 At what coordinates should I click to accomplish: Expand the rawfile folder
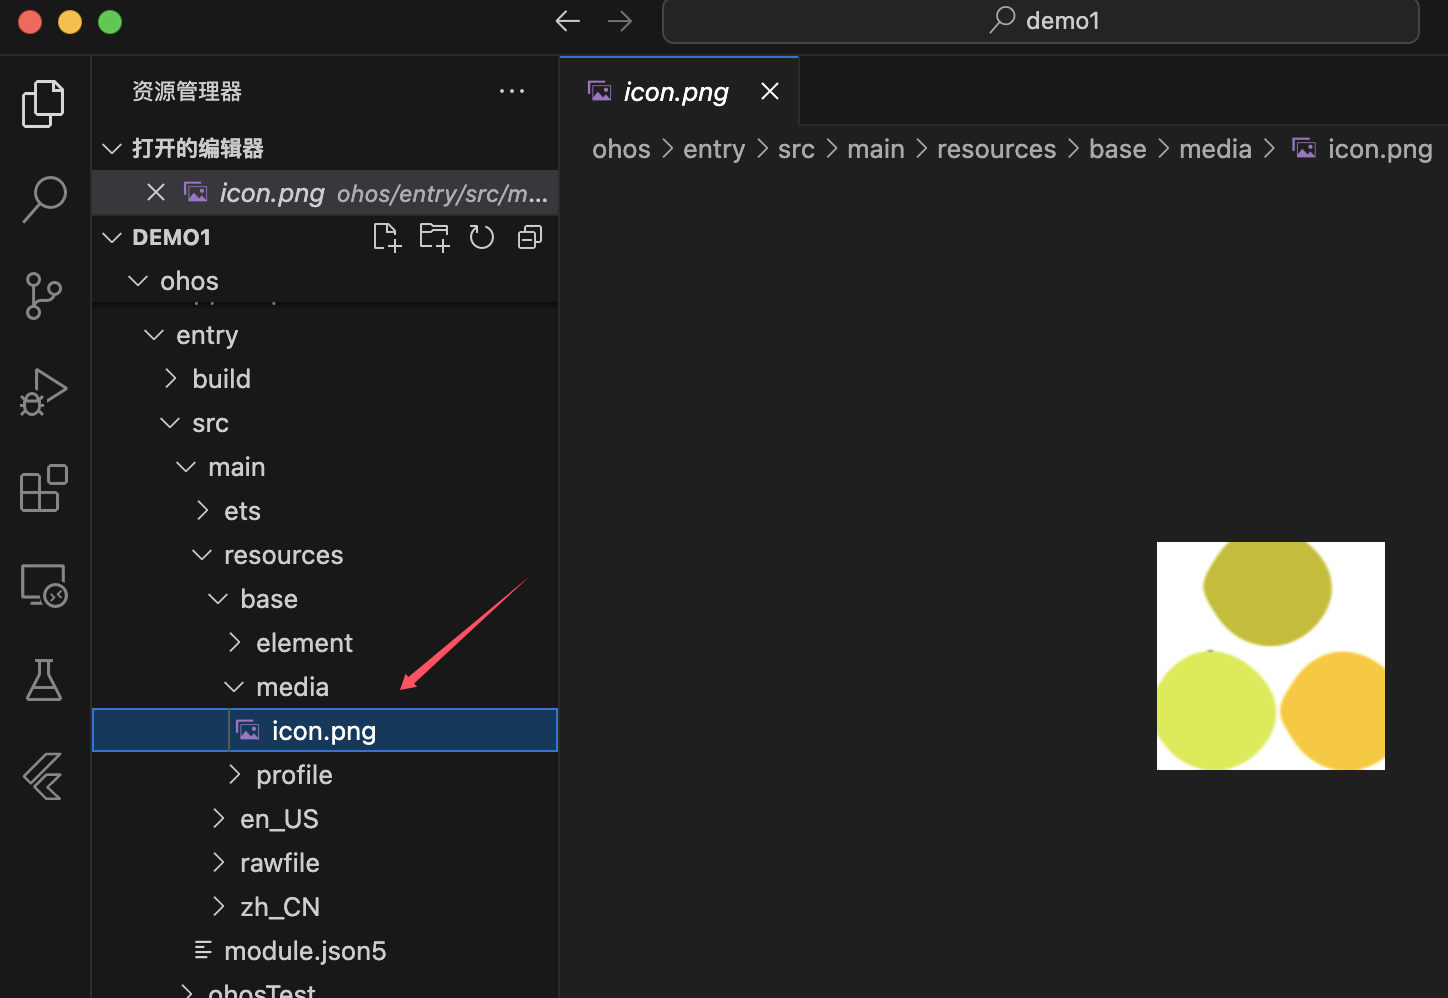tap(325, 863)
